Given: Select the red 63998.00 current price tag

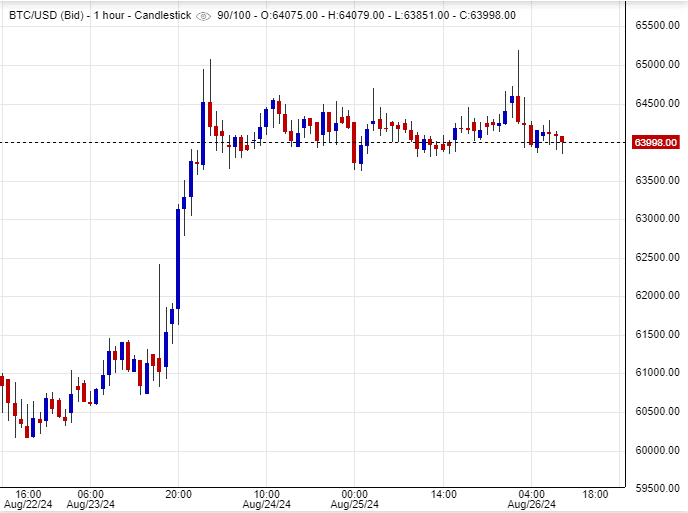Looking at the screenshot, I should (x=657, y=142).
